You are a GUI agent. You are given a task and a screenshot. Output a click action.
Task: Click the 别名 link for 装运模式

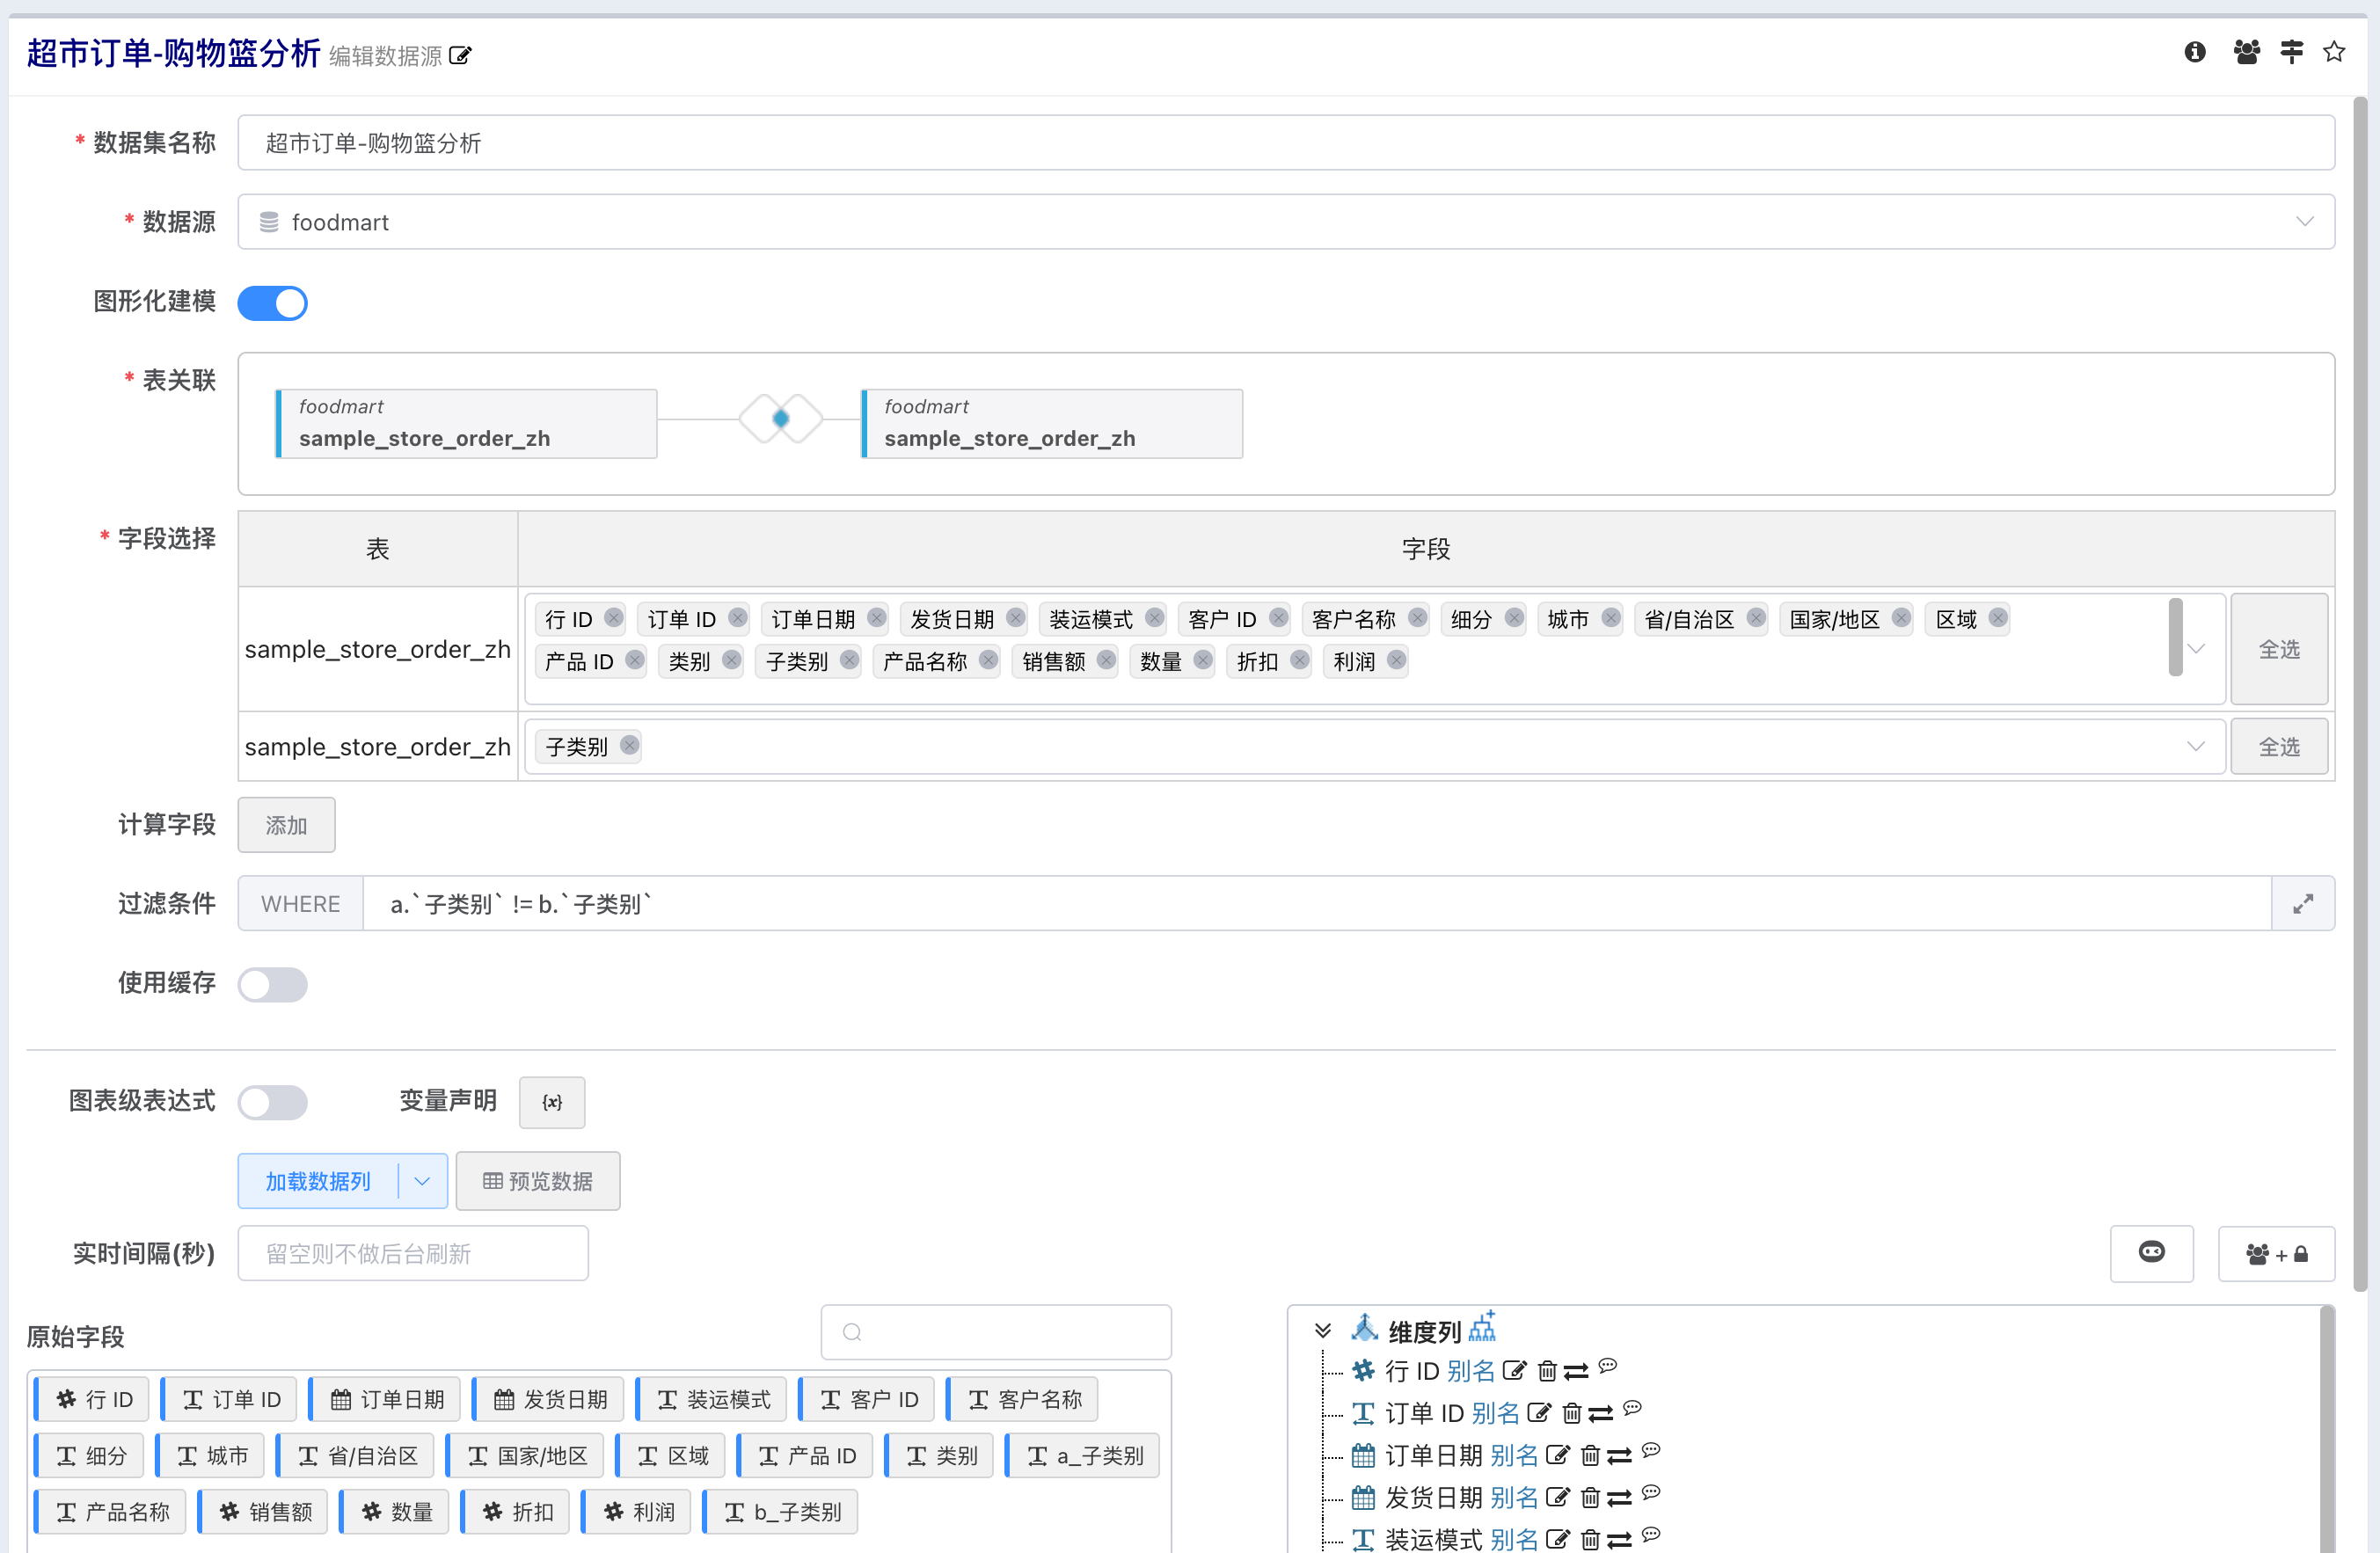[1513, 1539]
